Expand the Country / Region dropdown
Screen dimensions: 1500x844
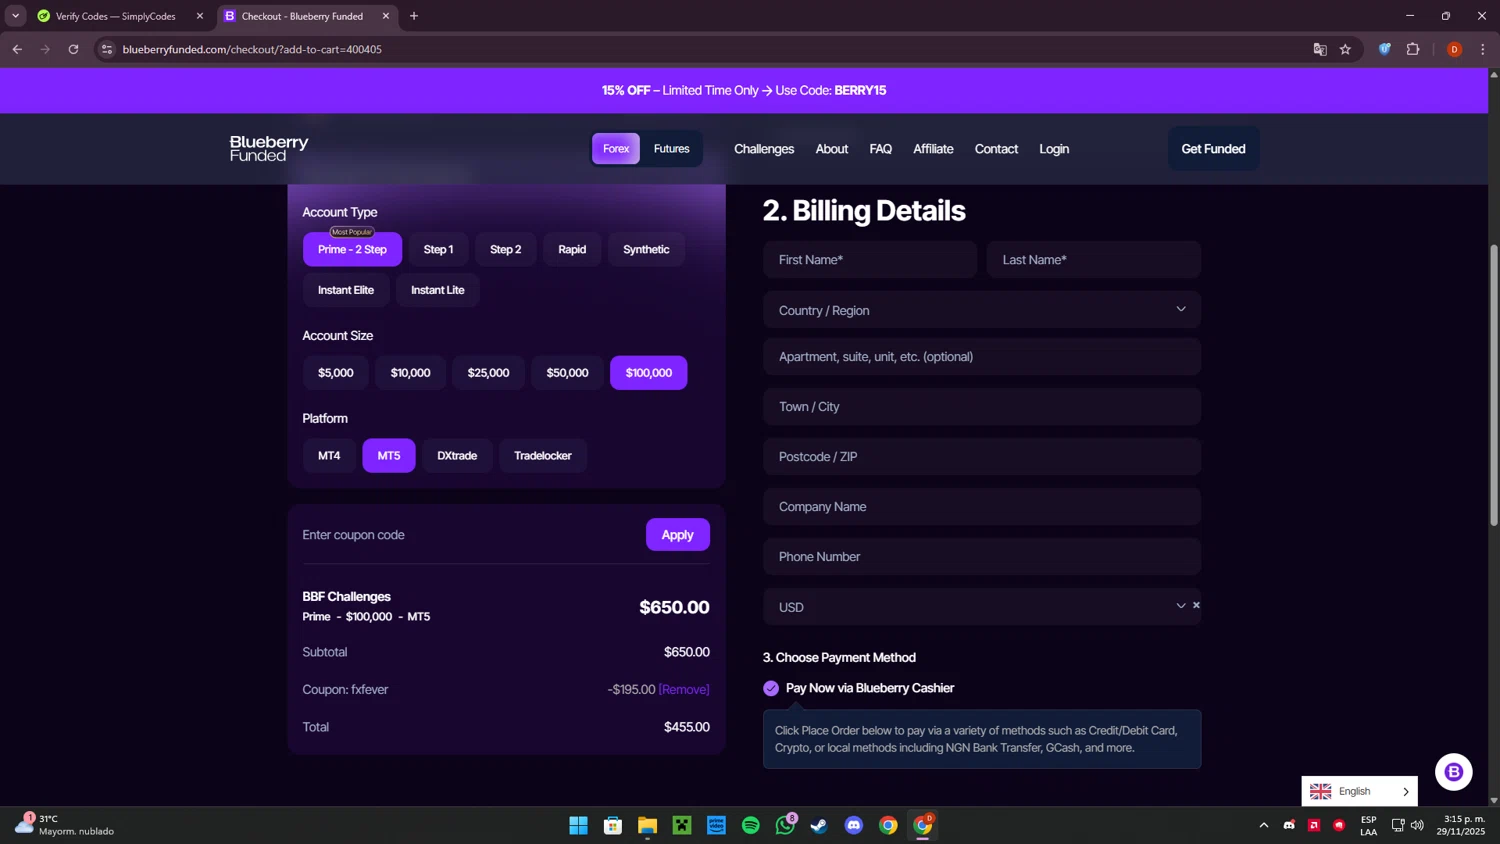click(982, 310)
